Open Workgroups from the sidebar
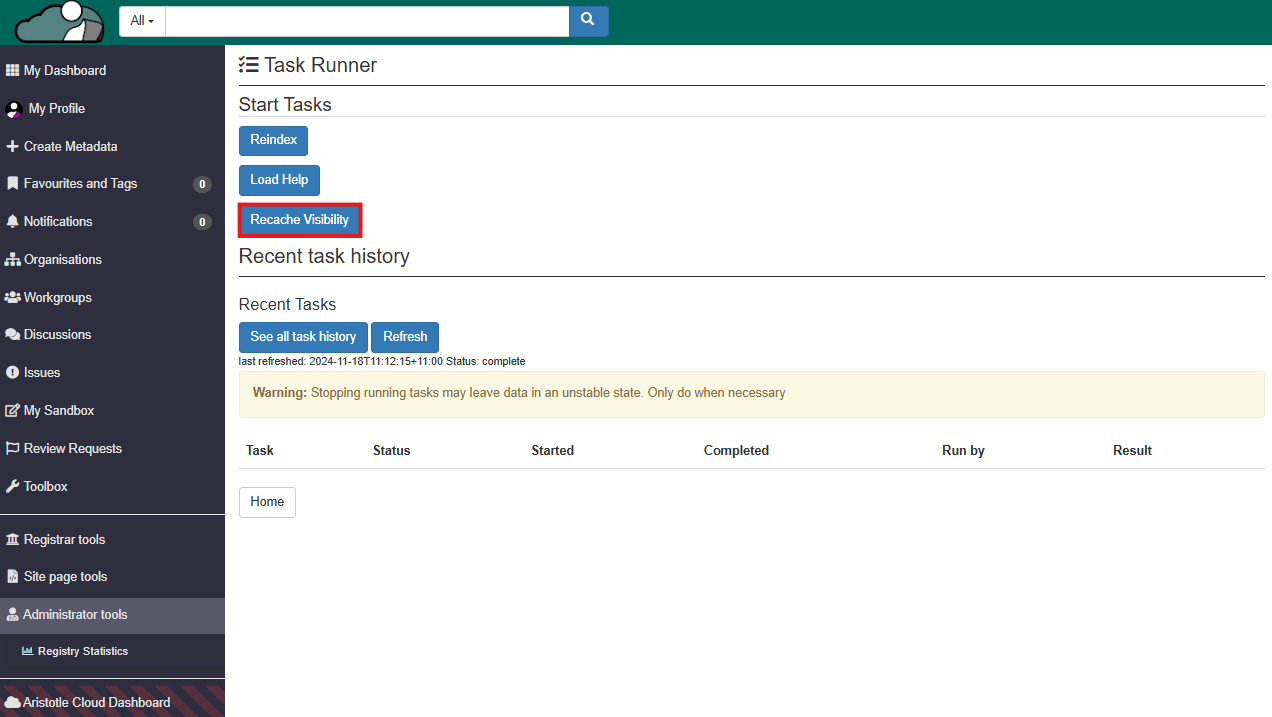The height and width of the screenshot is (717, 1272). [57, 298]
